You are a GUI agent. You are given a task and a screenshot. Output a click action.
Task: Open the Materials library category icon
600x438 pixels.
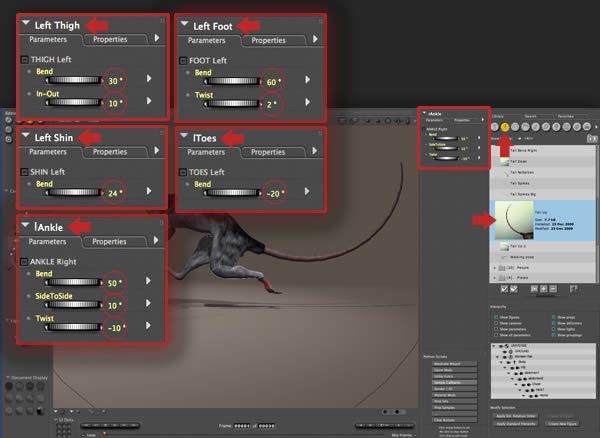[577, 127]
